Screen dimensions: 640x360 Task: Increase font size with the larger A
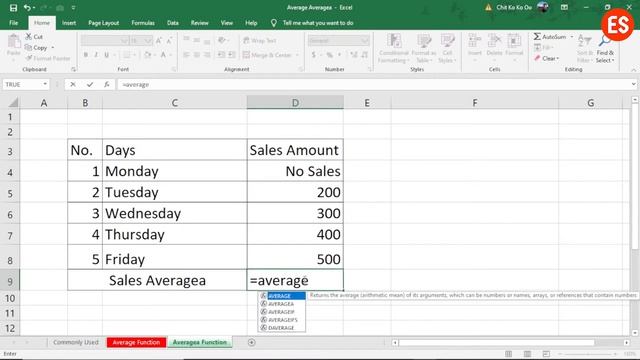click(159, 40)
